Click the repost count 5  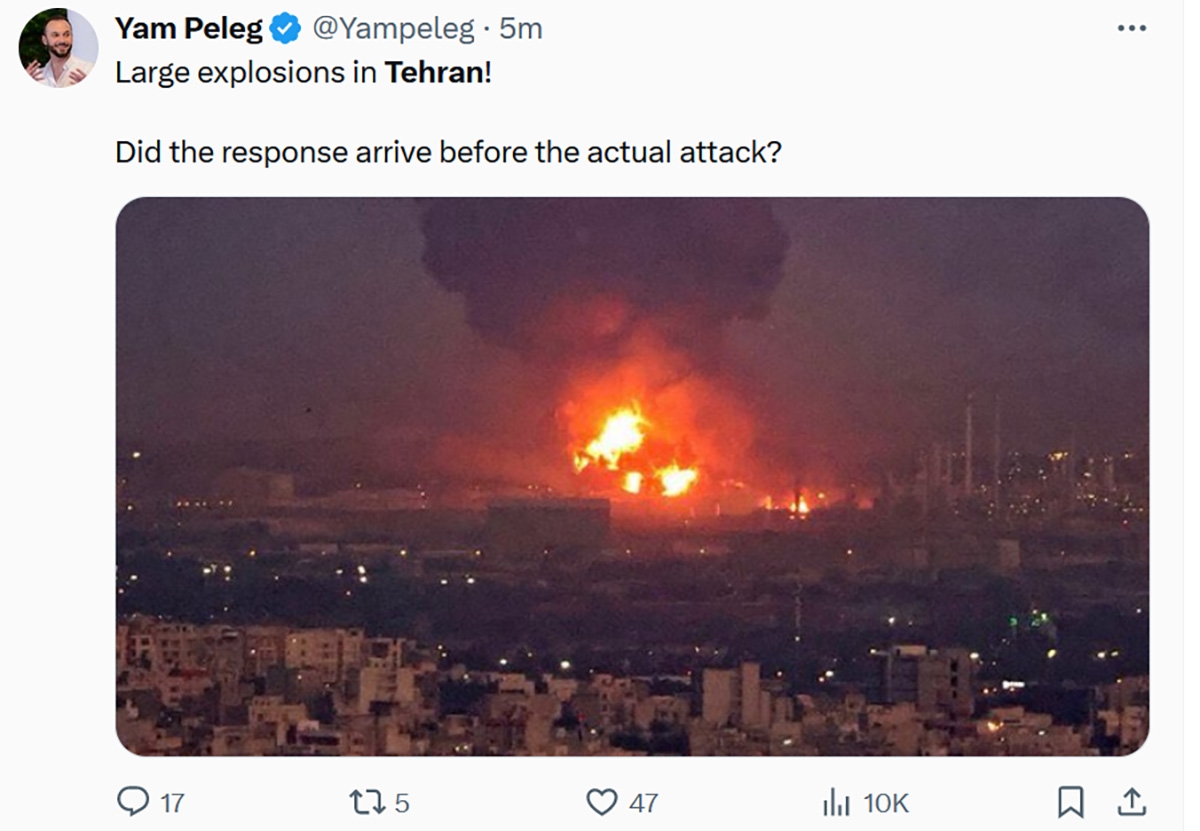(401, 802)
